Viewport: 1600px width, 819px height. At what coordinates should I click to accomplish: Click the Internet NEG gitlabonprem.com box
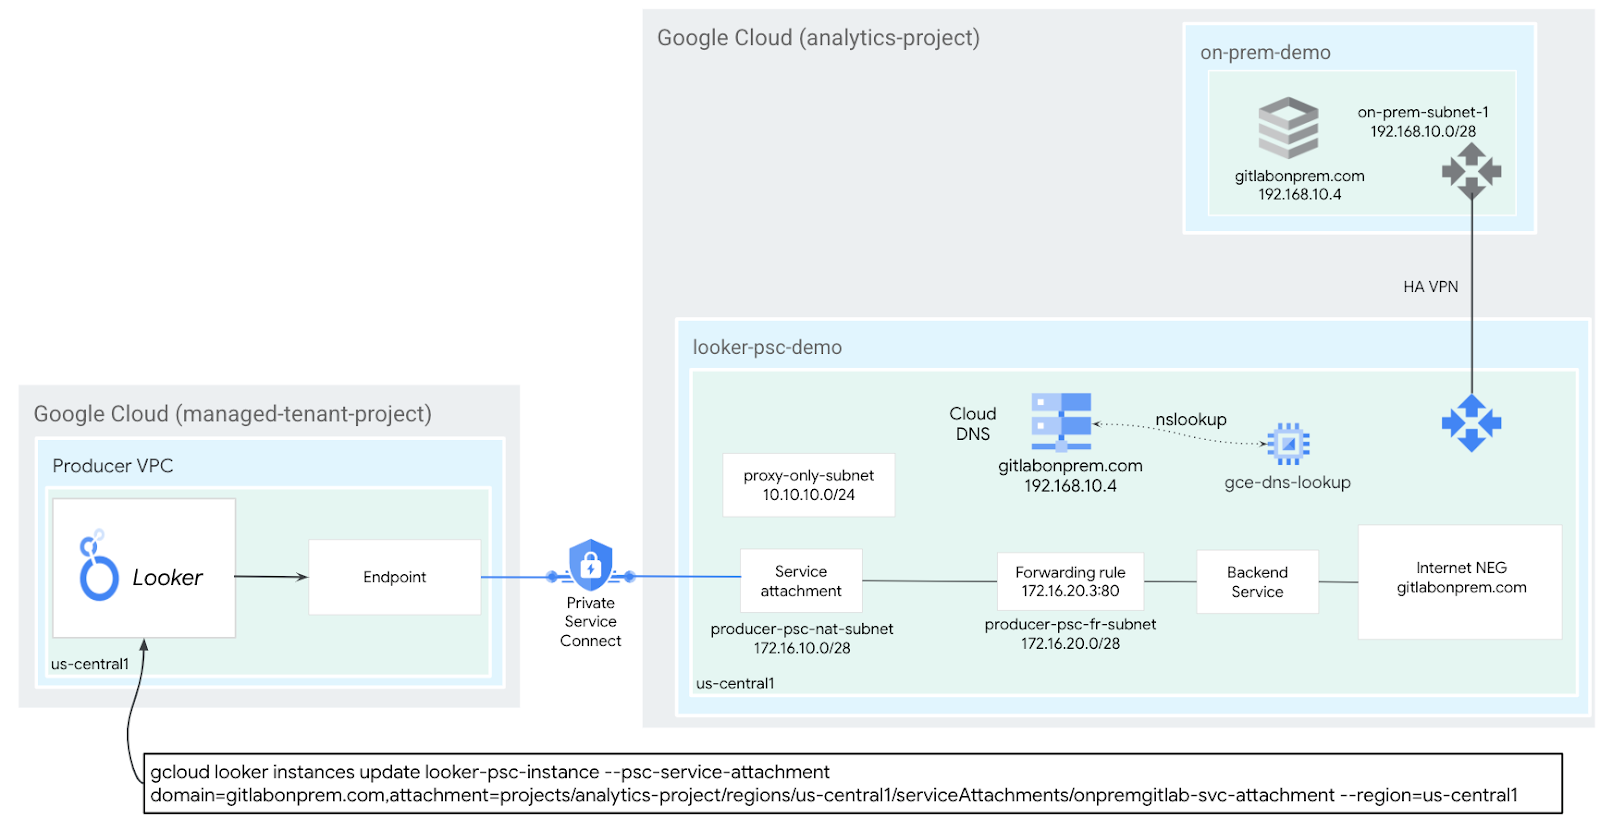[x=1460, y=581]
